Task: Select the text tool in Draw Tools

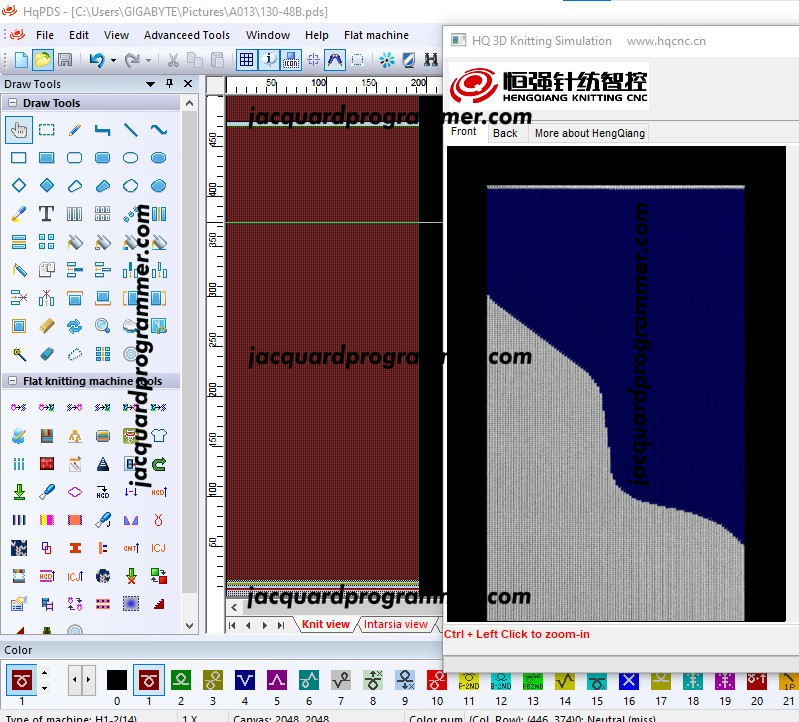Action: pyautogui.click(x=46, y=213)
